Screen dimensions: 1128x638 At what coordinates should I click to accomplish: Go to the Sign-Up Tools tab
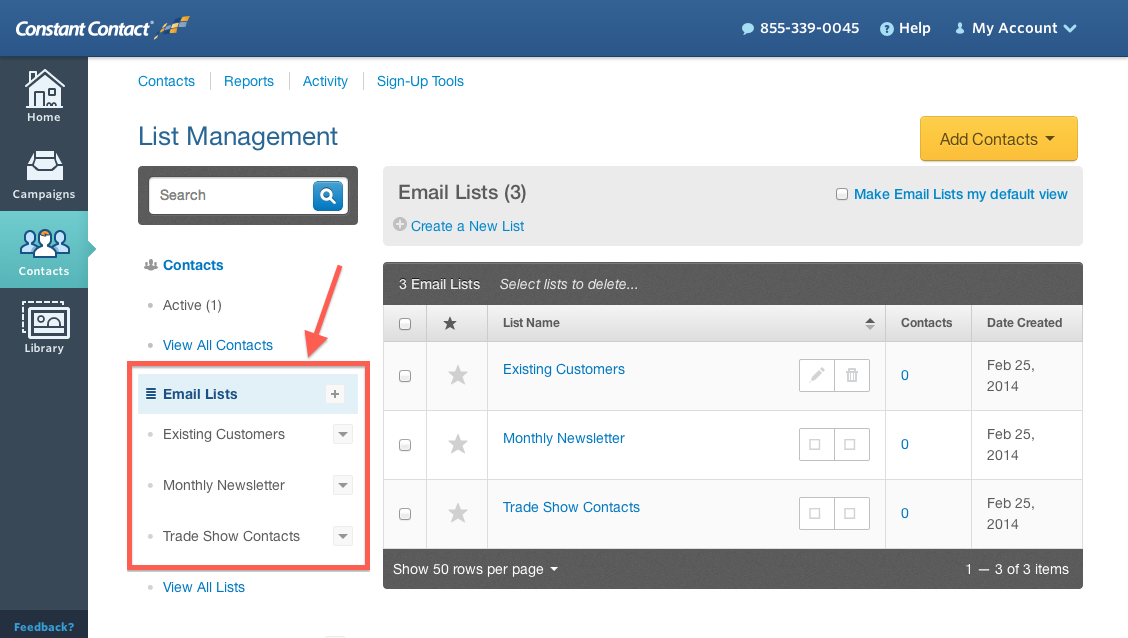(x=420, y=81)
